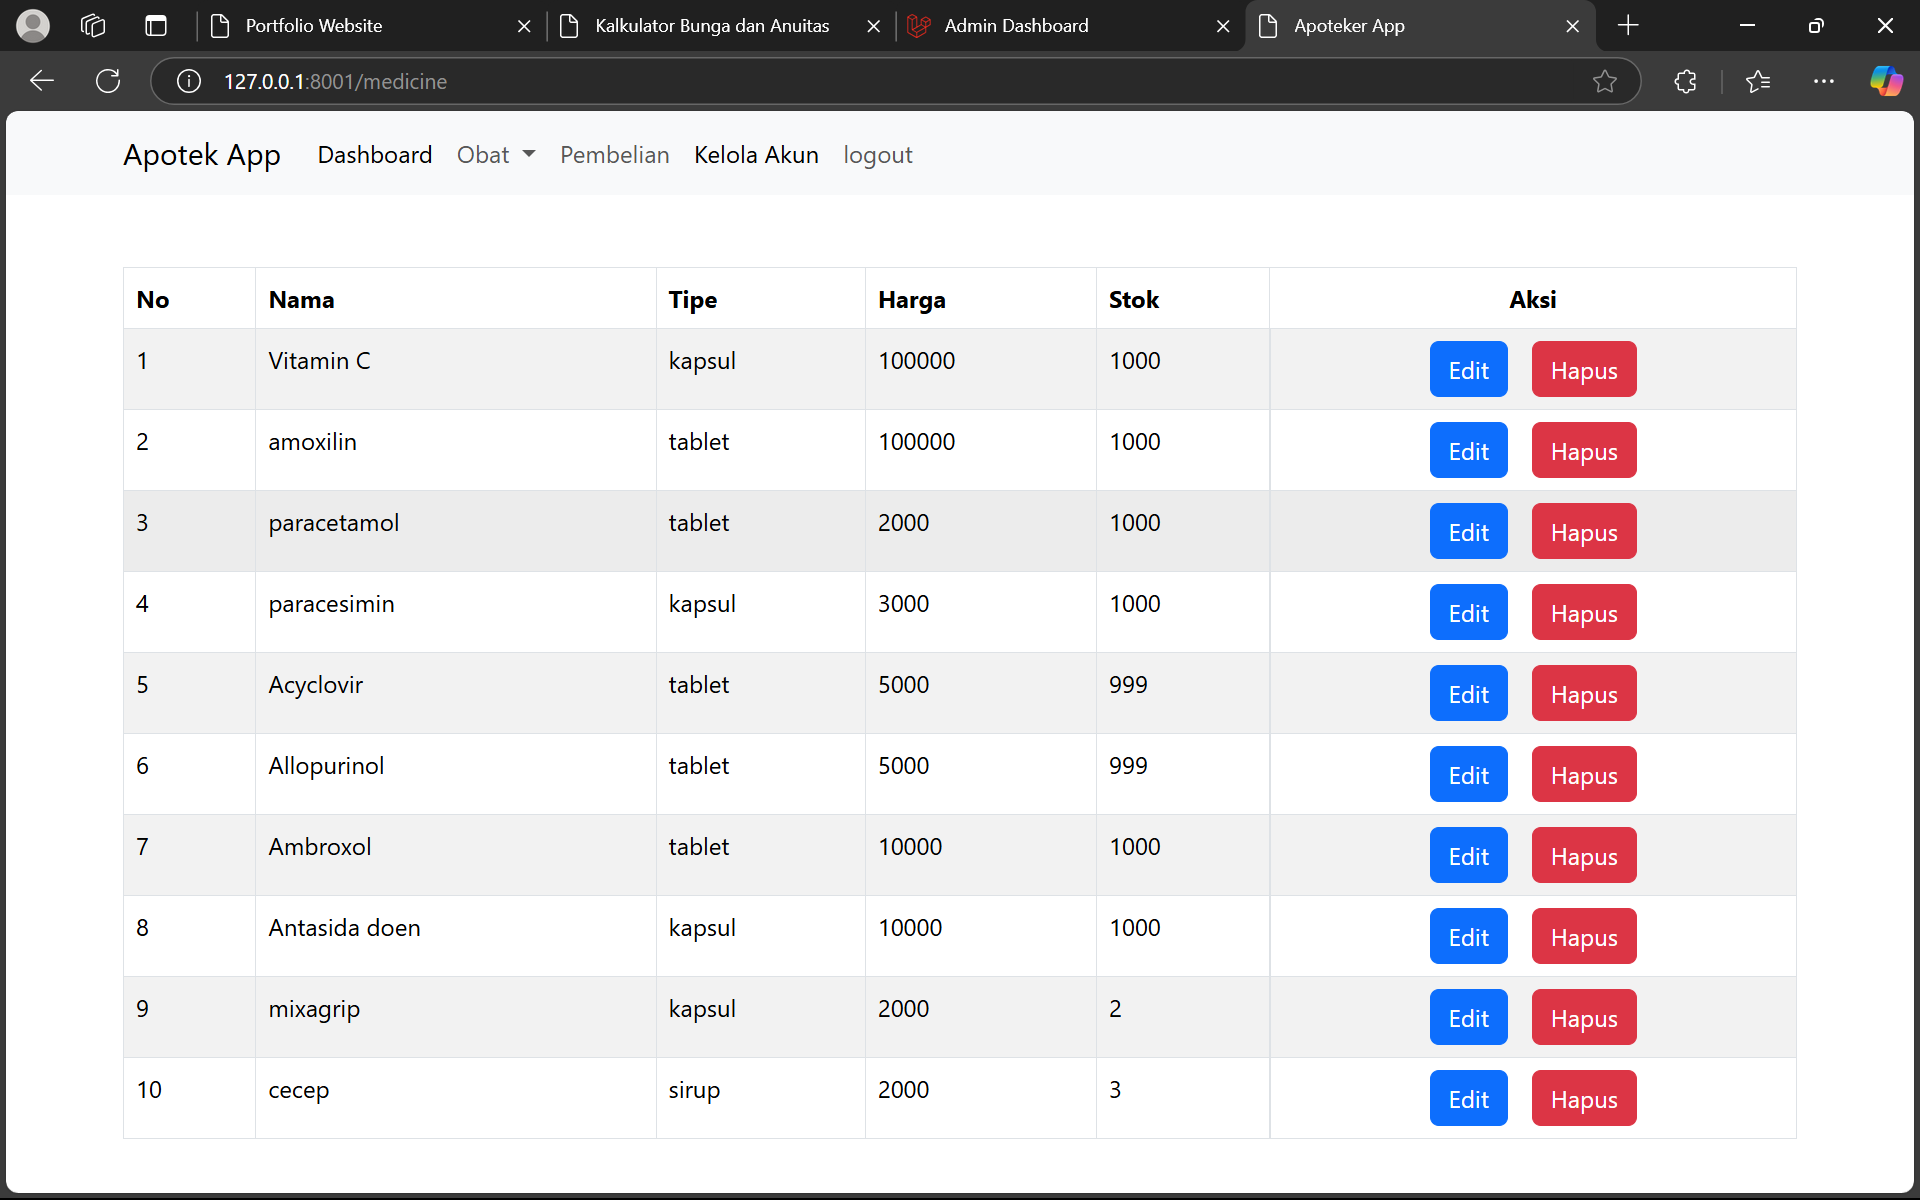
Task: Switch to Kalkulator Bunga dan Anuitas tab
Action: tap(710, 26)
